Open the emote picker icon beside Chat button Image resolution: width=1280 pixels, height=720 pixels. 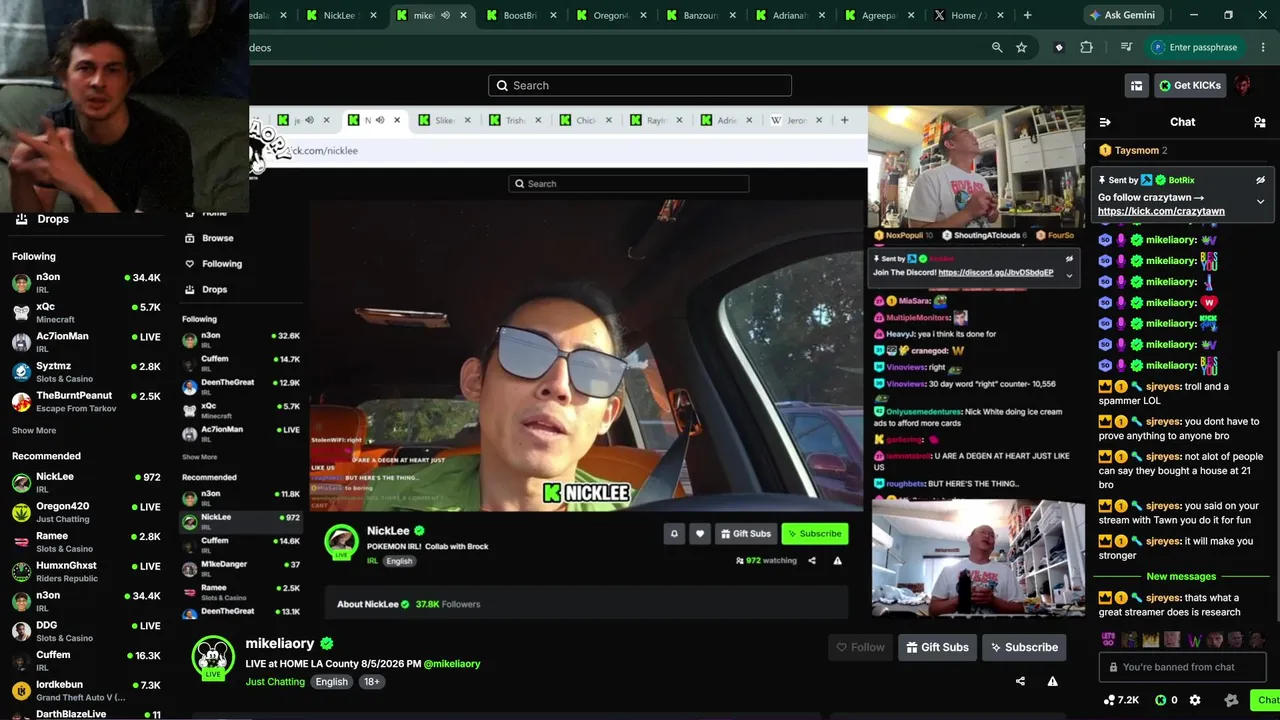pos(1231,700)
